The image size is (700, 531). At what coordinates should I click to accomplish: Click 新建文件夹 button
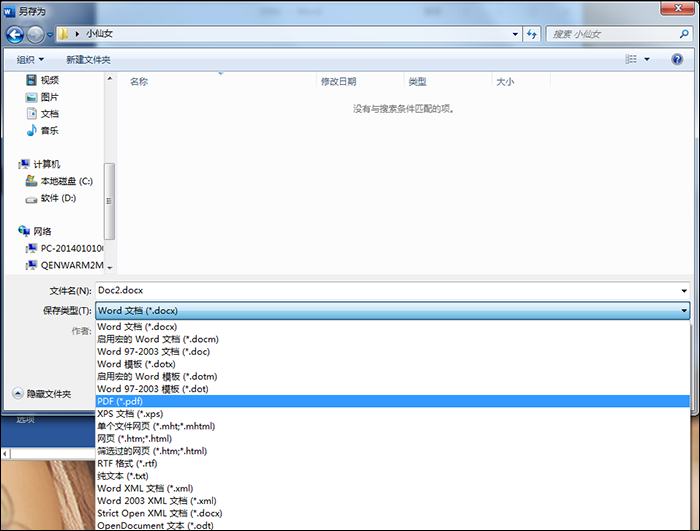point(88,59)
